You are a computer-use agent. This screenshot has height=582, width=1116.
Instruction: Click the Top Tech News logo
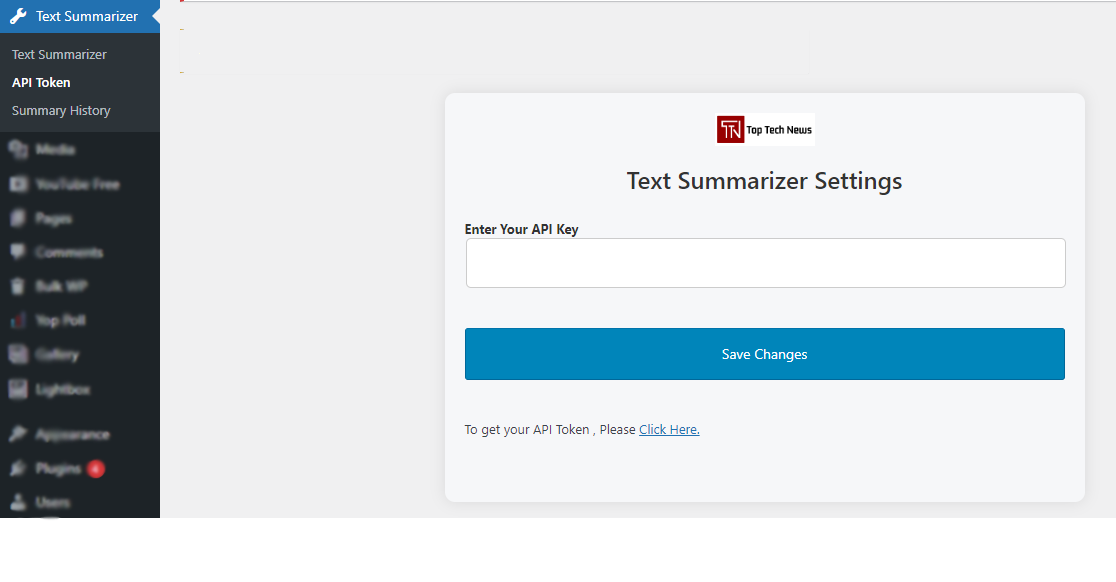[x=765, y=129]
